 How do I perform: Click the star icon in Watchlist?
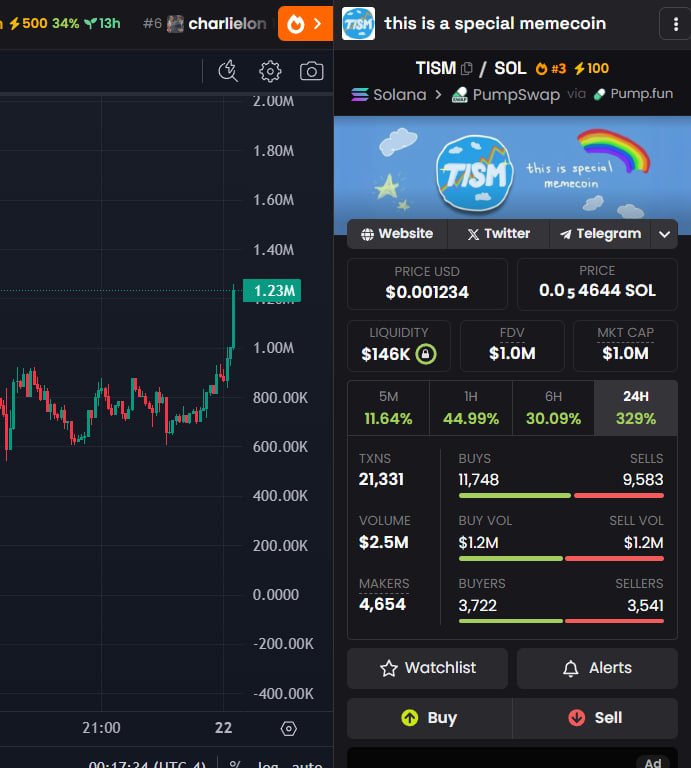389,668
